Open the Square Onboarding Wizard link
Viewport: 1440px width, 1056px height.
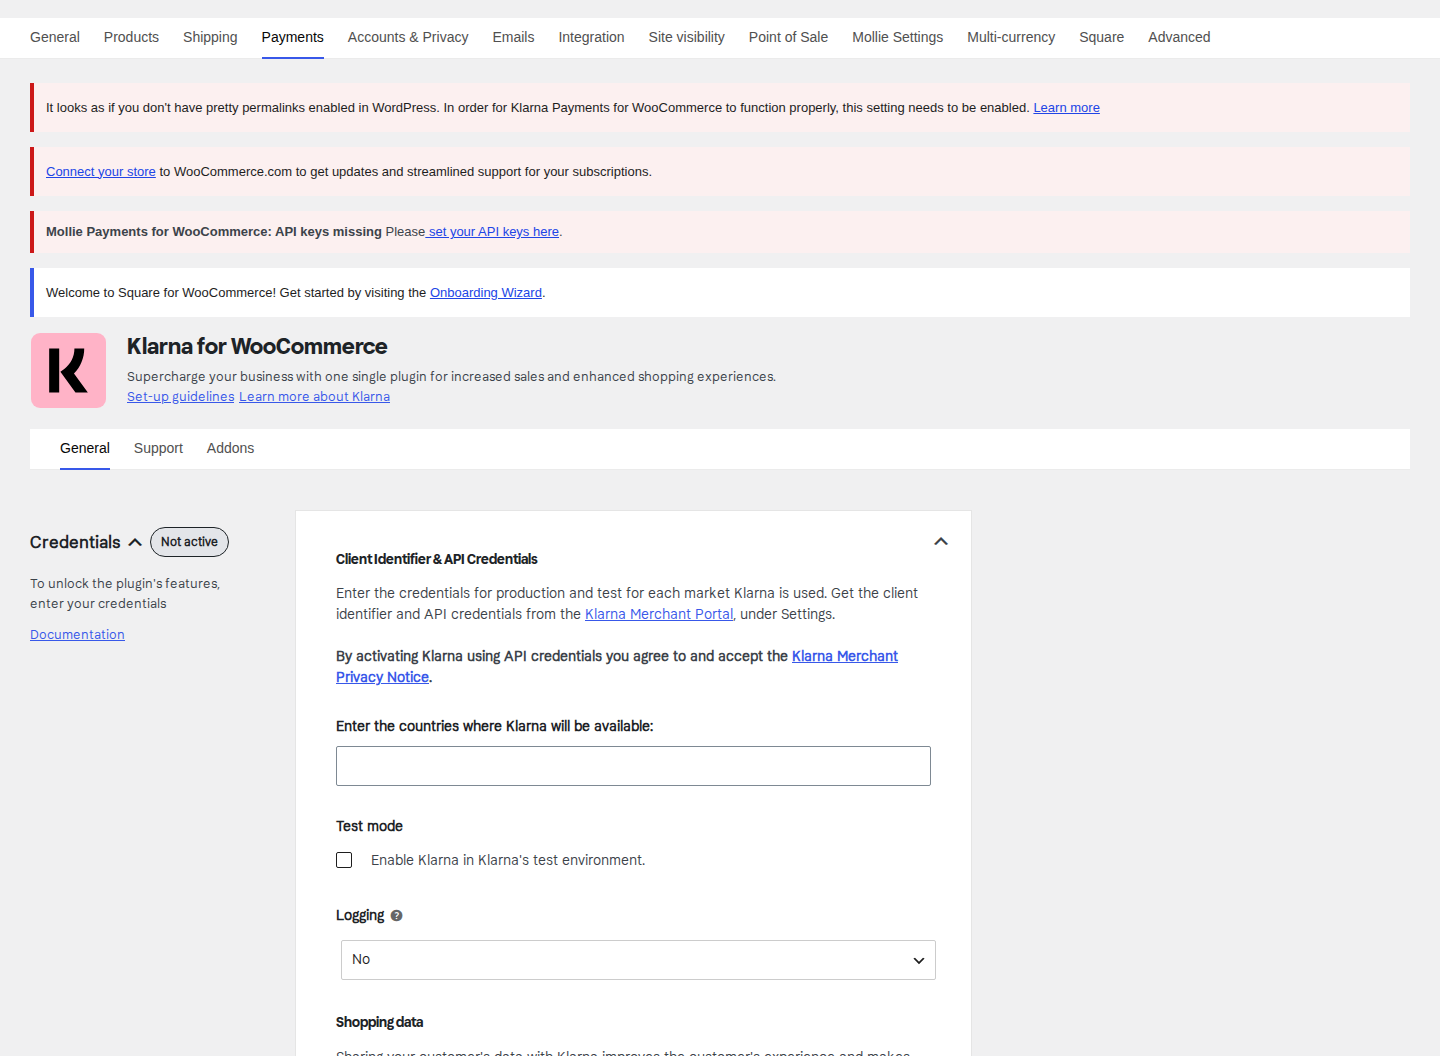(x=486, y=293)
